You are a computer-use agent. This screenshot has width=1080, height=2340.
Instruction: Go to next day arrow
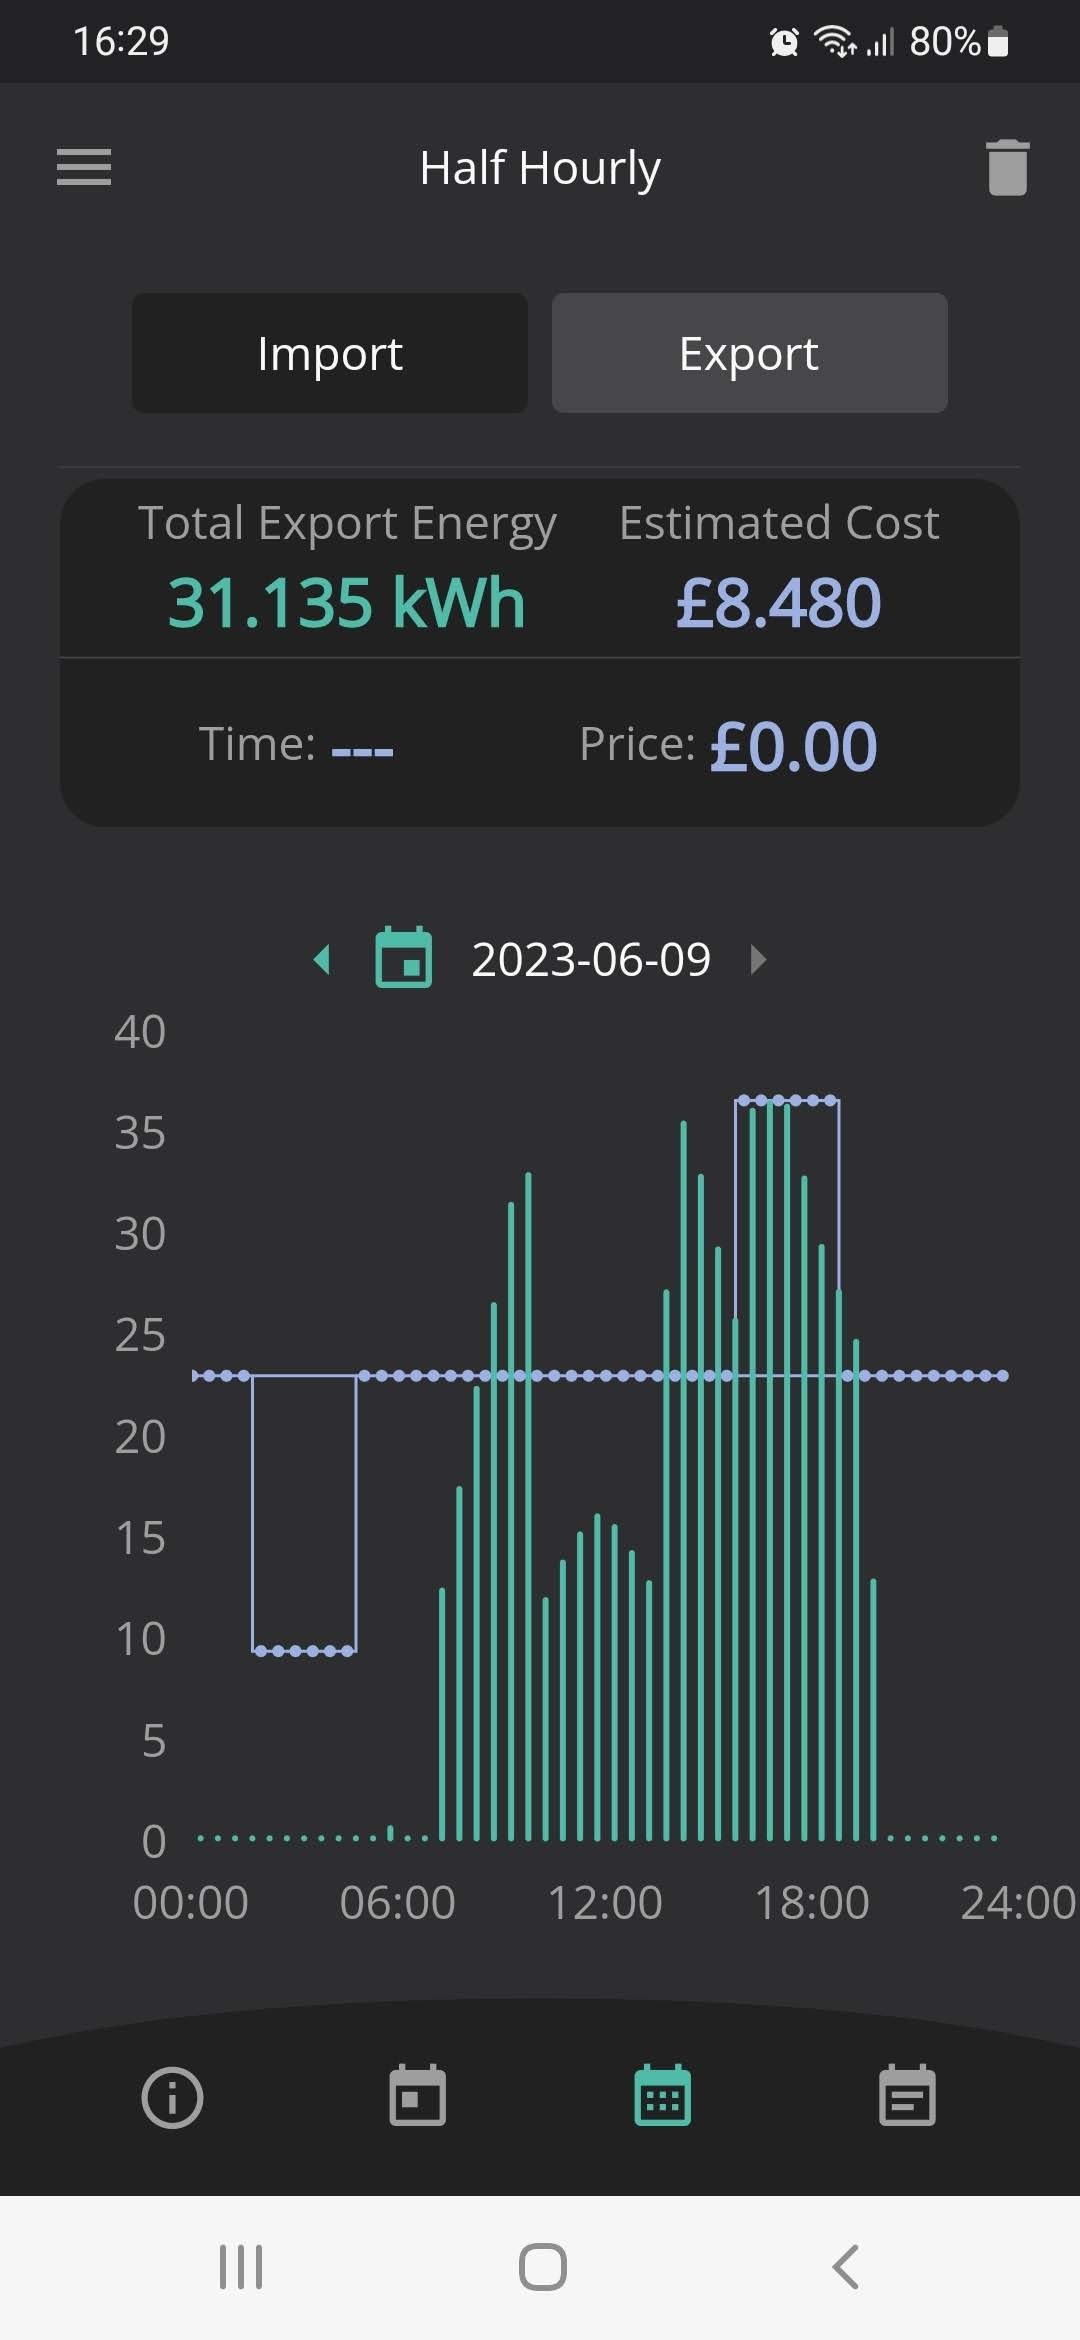coord(759,960)
